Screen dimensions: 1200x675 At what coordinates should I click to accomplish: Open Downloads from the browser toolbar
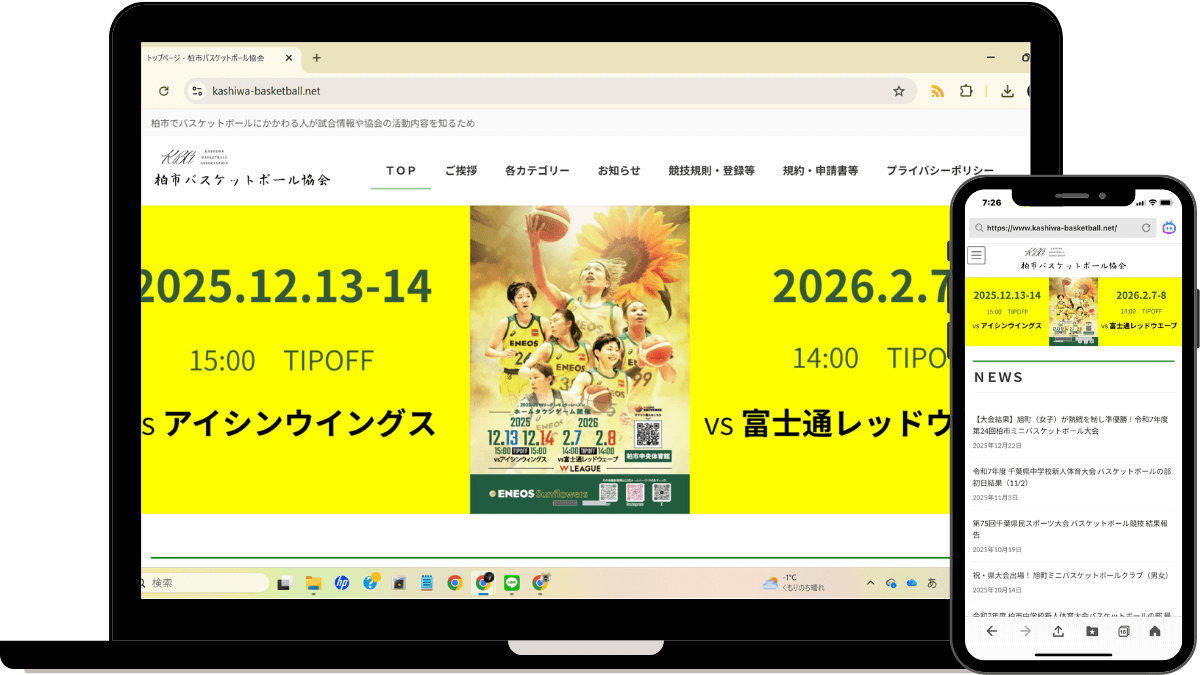[1007, 92]
